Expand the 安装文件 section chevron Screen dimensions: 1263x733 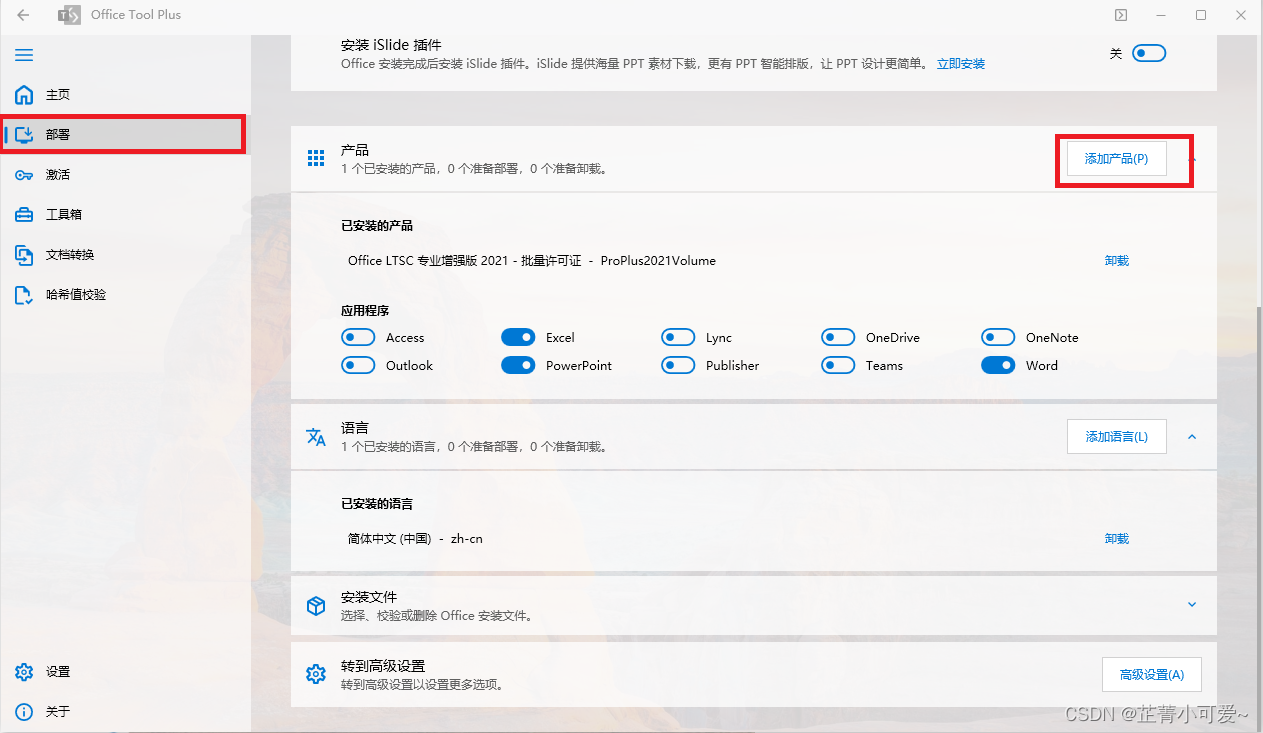click(1192, 605)
